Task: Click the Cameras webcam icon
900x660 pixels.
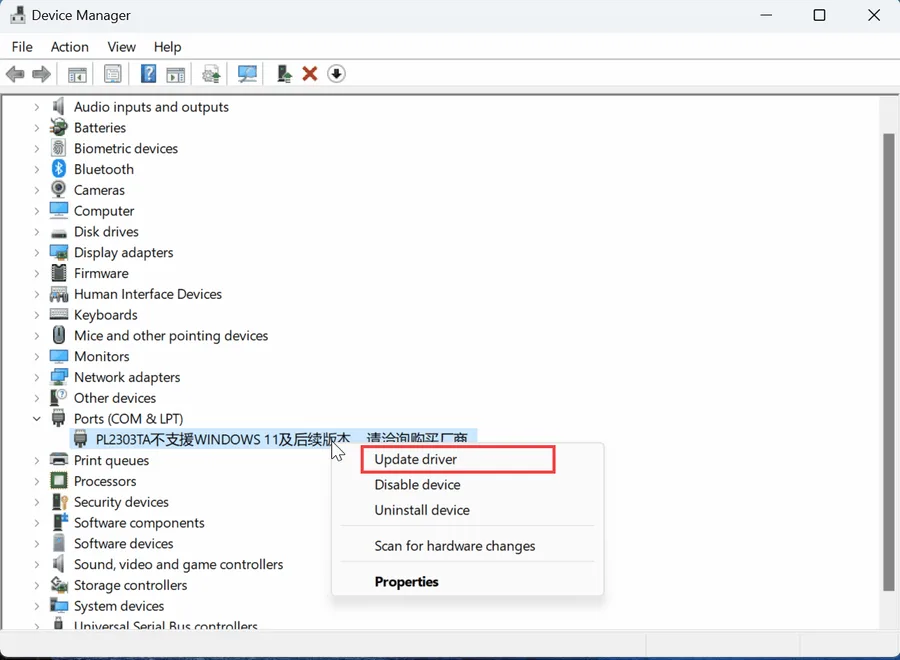Action: (59, 189)
